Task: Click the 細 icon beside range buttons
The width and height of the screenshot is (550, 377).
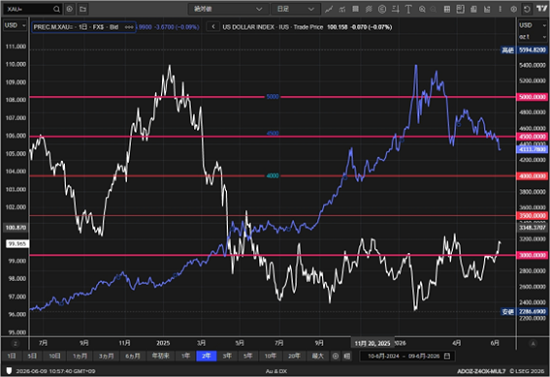Action: click(347, 356)
